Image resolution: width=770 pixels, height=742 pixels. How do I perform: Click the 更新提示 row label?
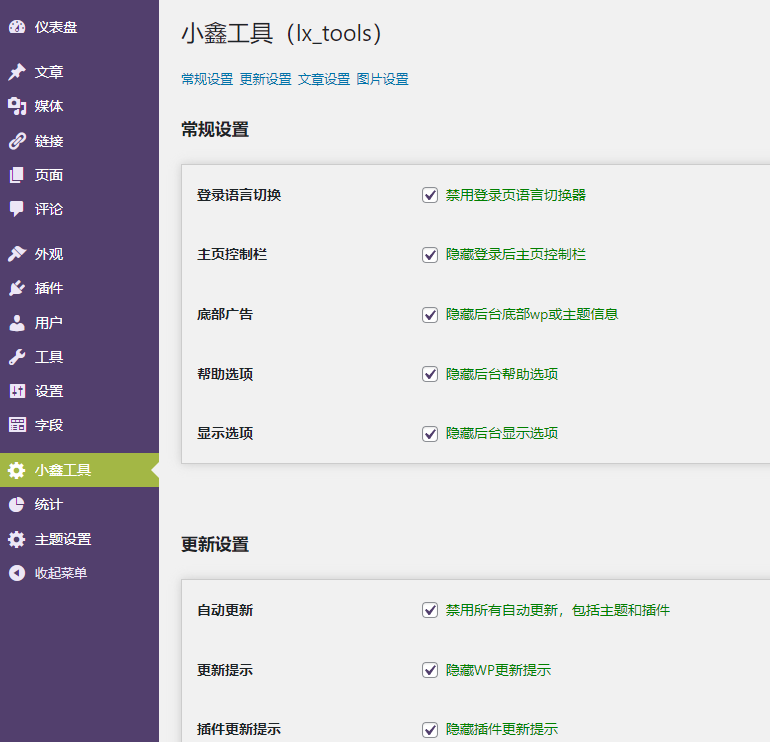(225, 670)
